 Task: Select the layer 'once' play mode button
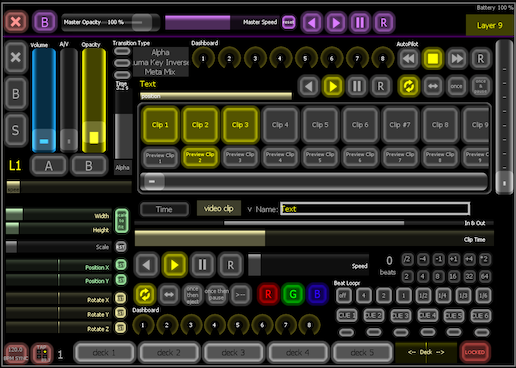tap(457, 86)
